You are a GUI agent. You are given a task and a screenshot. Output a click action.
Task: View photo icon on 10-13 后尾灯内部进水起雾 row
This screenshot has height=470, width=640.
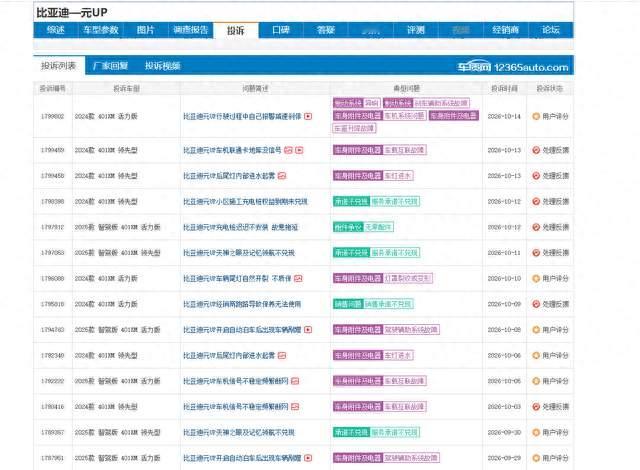[x=282, y=176]
